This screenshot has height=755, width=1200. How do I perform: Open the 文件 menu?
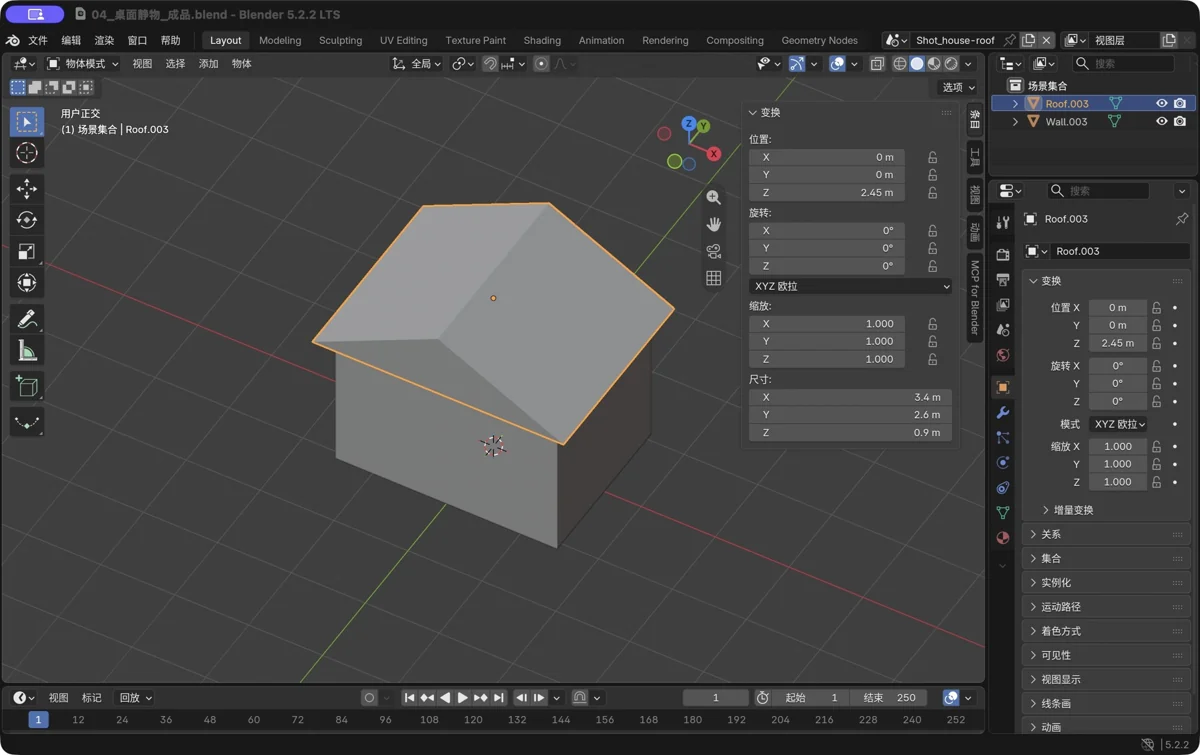coord(38,41)
